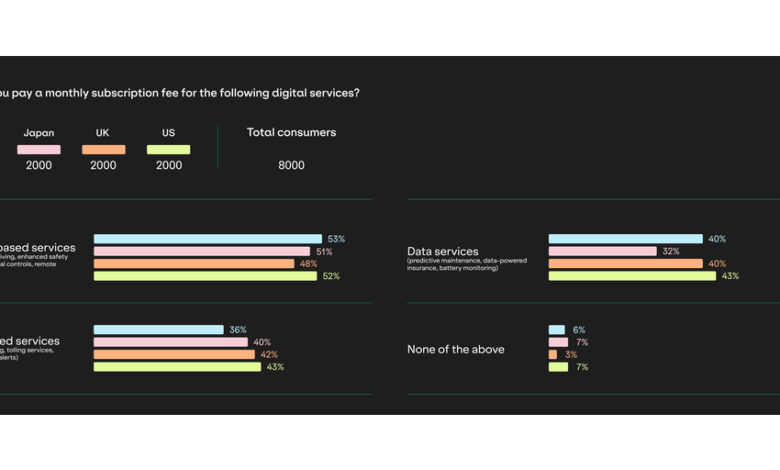Select the small orange 3% bar
Screen dimensions: 780x470
point(553,355)
